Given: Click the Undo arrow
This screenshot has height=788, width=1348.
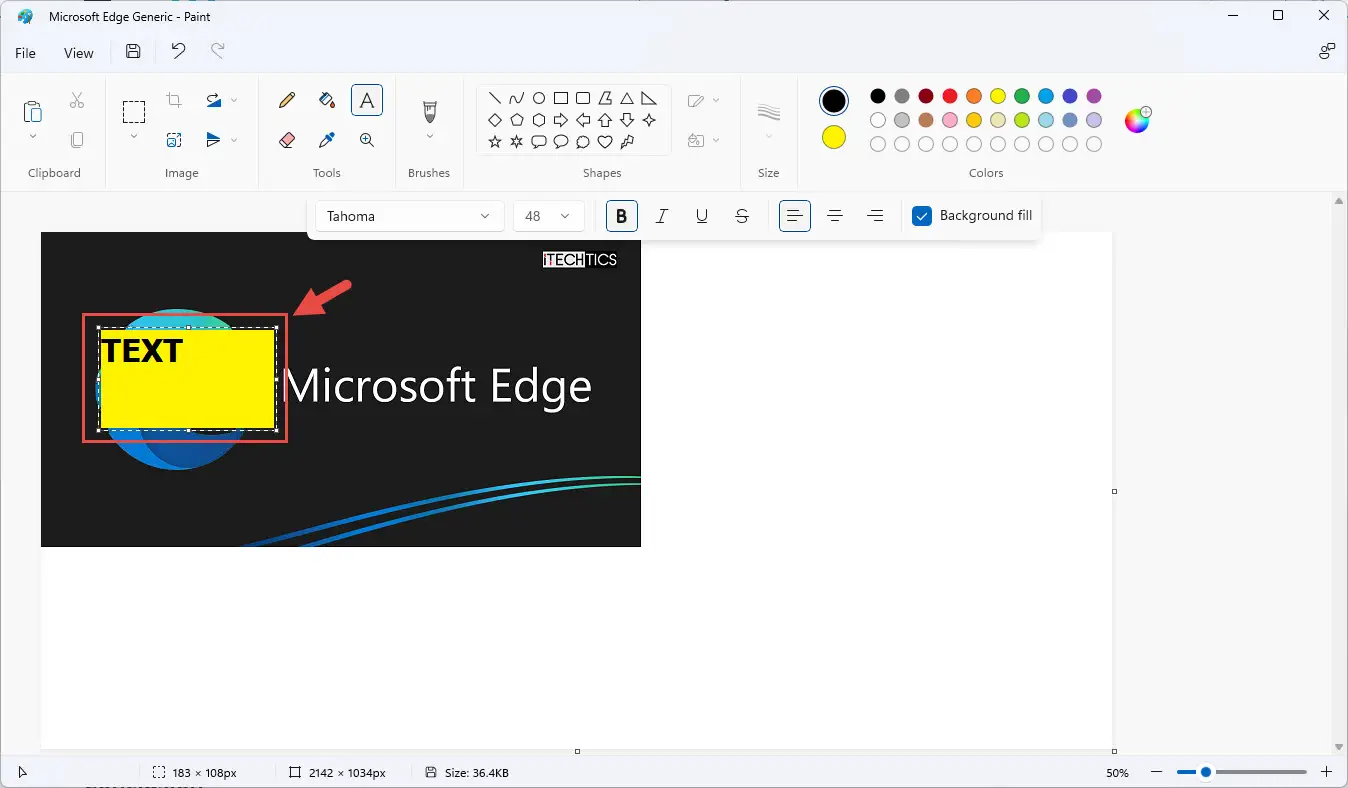Looking at the screenshot, I should (x=178, y=52).
